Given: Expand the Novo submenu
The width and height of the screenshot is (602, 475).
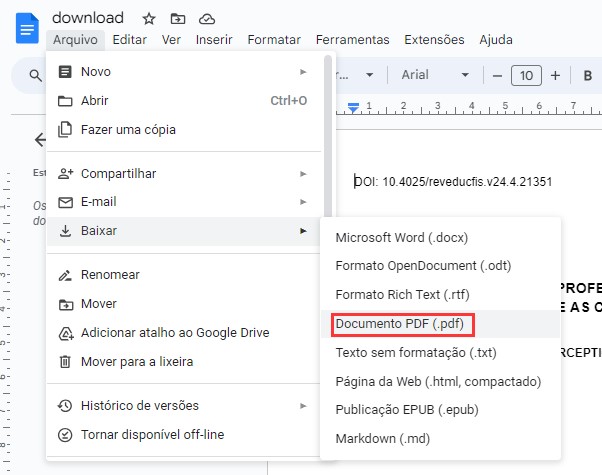Looking at the screenshot, I should (x=184, y=72).
